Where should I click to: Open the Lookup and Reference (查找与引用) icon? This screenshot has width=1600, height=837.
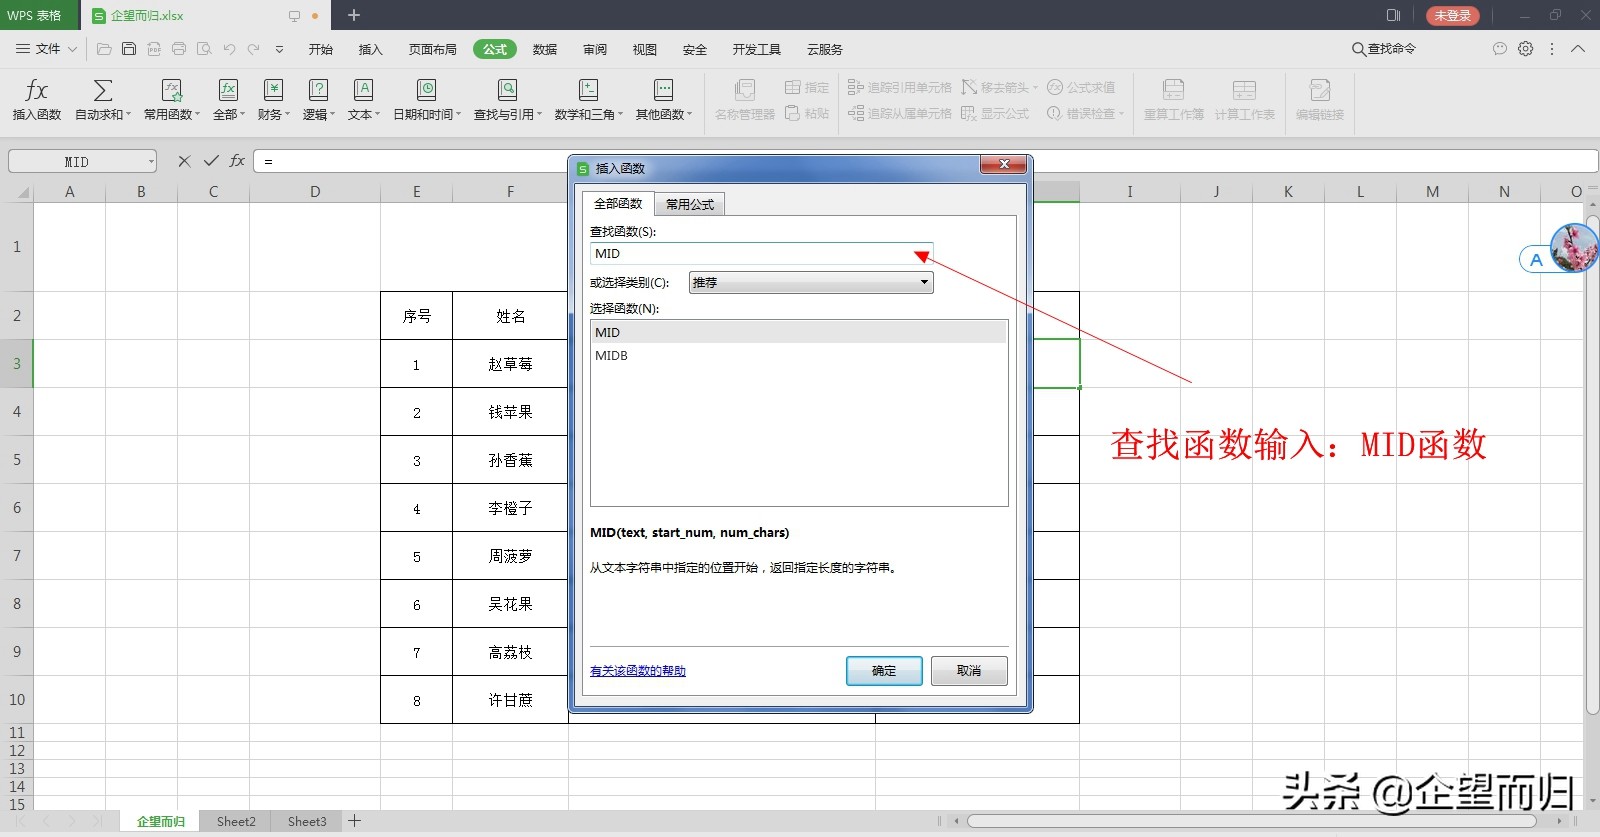[x=508, y=90]
